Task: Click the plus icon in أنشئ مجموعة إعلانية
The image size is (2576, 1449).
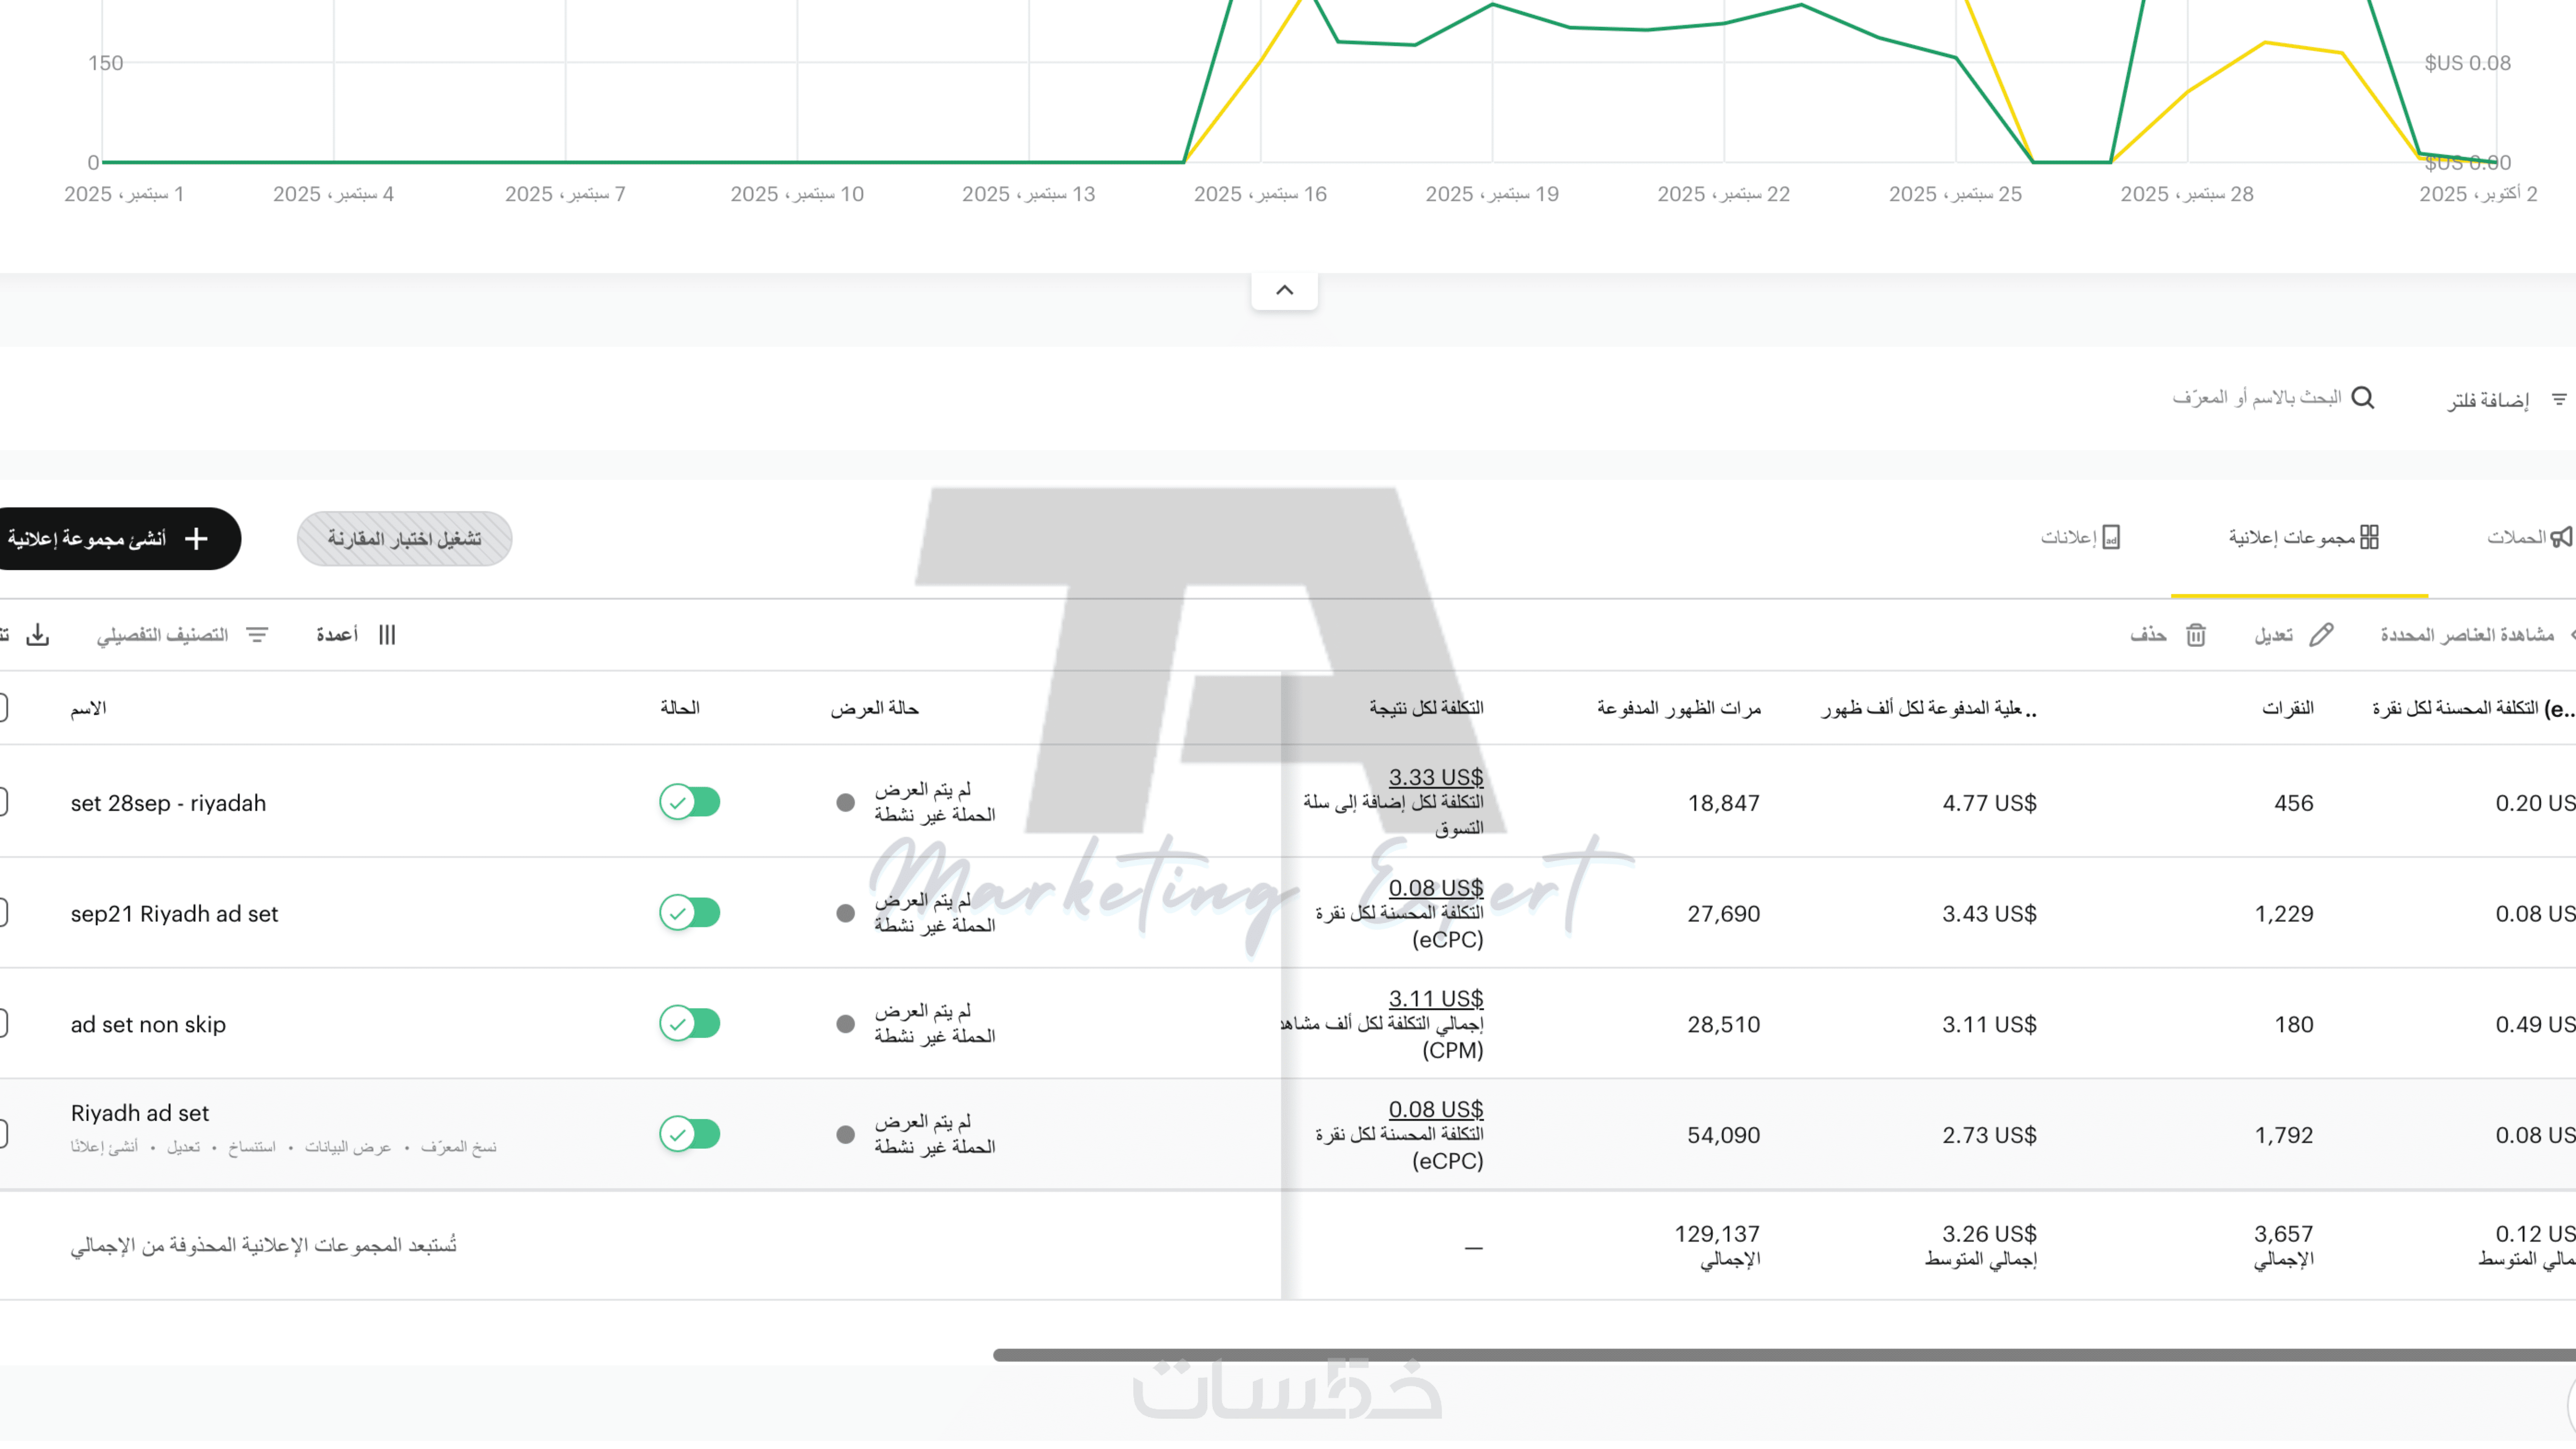Action: pos(196,539)
